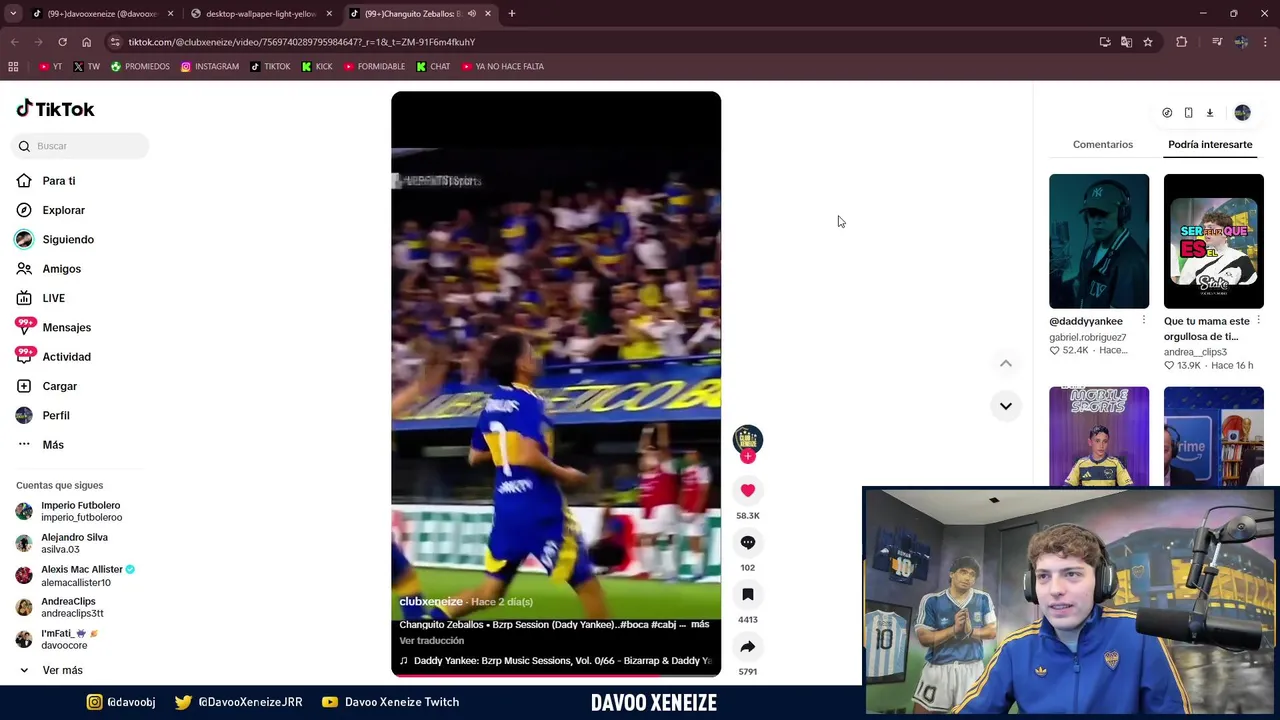Open 'Que tu mama este orgullosa' thumbnail

(x=1214, y=241)
